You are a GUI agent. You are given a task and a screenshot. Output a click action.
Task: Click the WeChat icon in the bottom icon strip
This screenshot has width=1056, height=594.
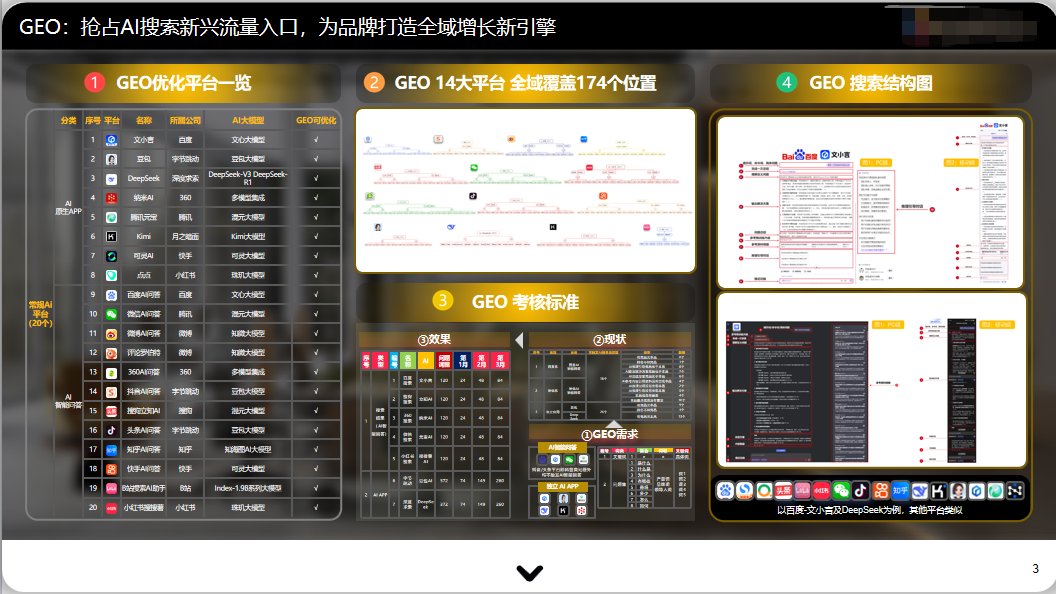[x=841, y=491]
